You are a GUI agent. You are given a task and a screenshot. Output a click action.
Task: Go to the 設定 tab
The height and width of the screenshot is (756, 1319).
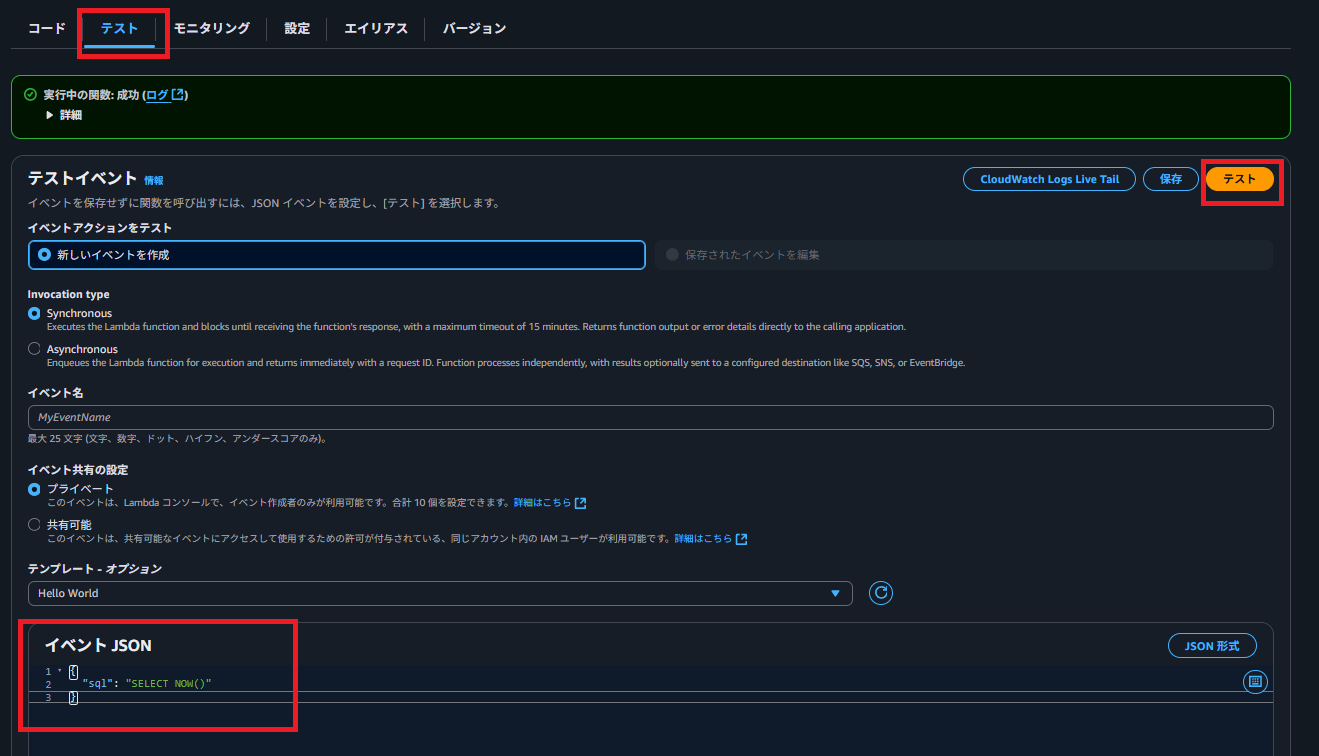tap(297, 28)
